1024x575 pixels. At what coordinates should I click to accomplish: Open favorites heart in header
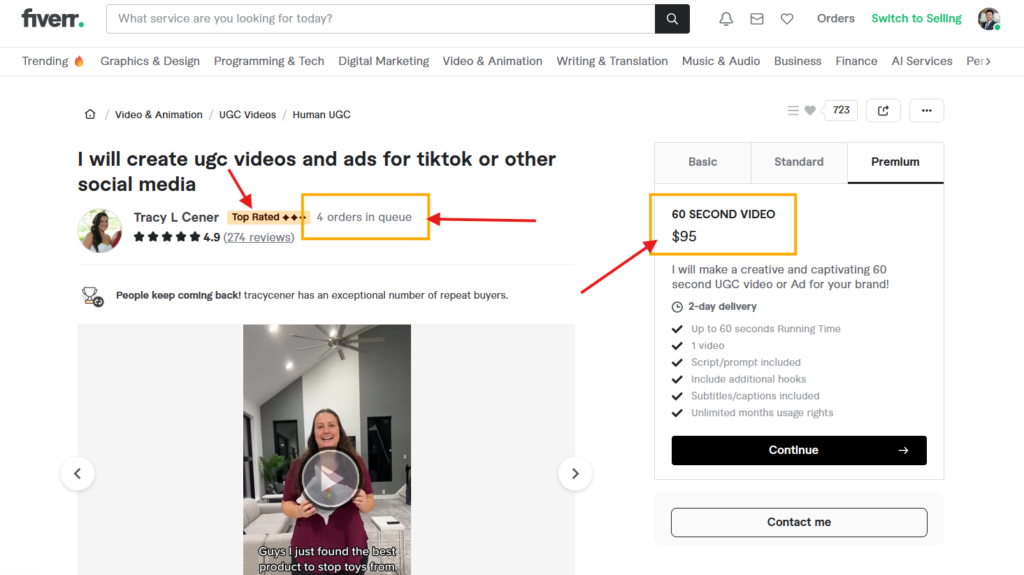(787, 19)
